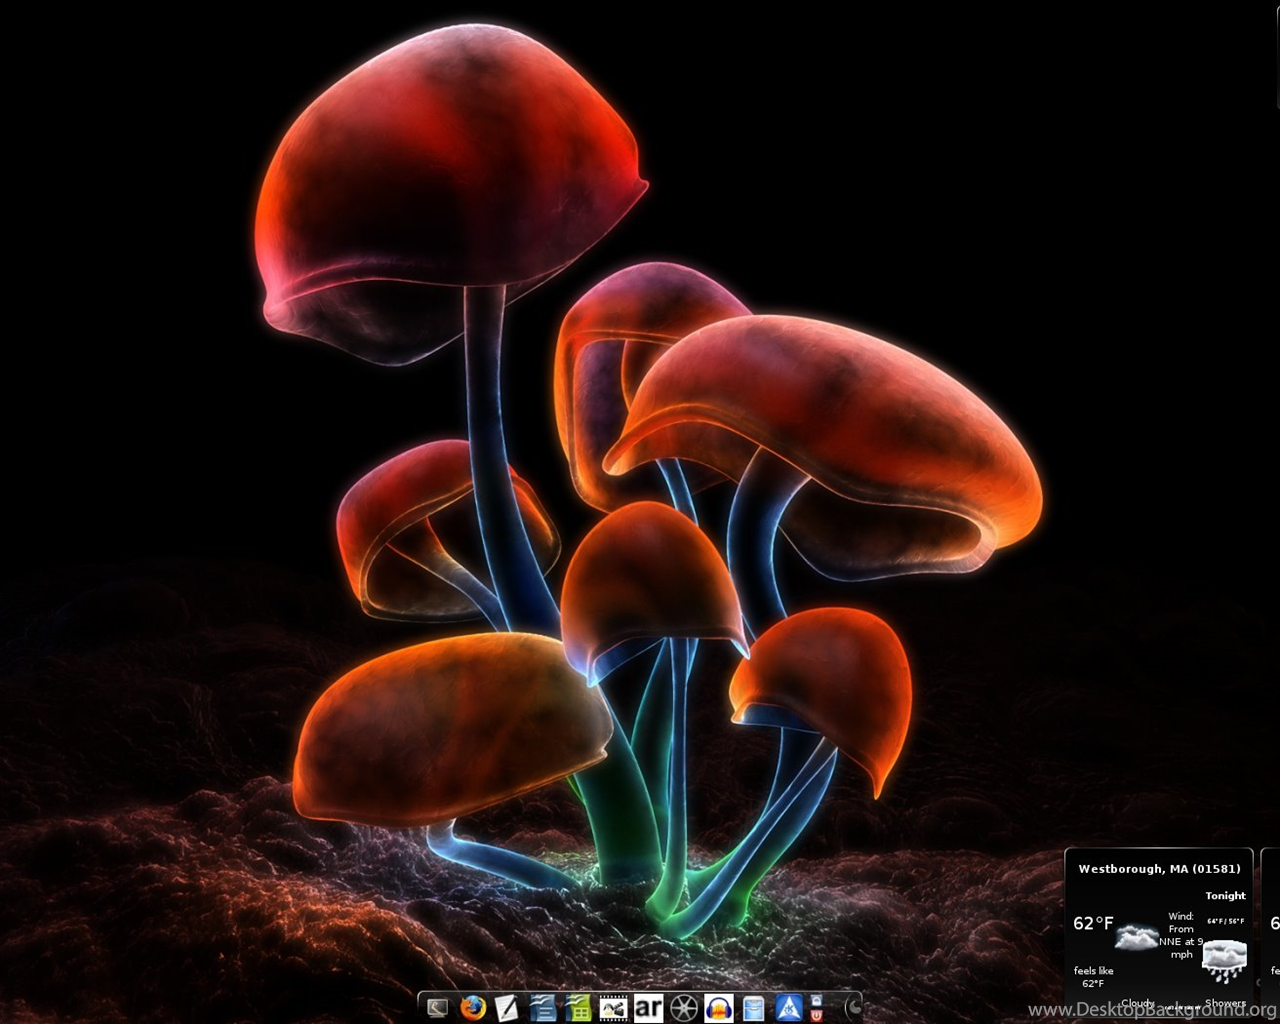1280x1024 pixels.
Task: Launch OpenOffice Calc spreadsheet icon
Action: (x=577, y=1007)
